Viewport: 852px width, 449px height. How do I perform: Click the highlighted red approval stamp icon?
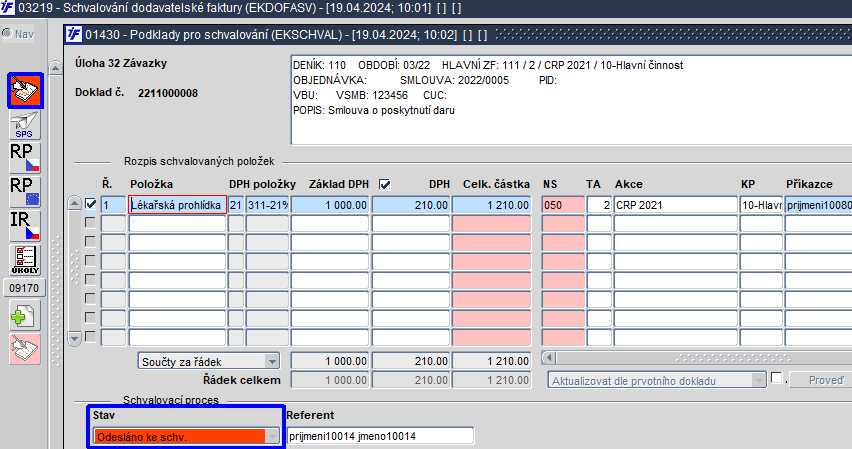point(25,90)
